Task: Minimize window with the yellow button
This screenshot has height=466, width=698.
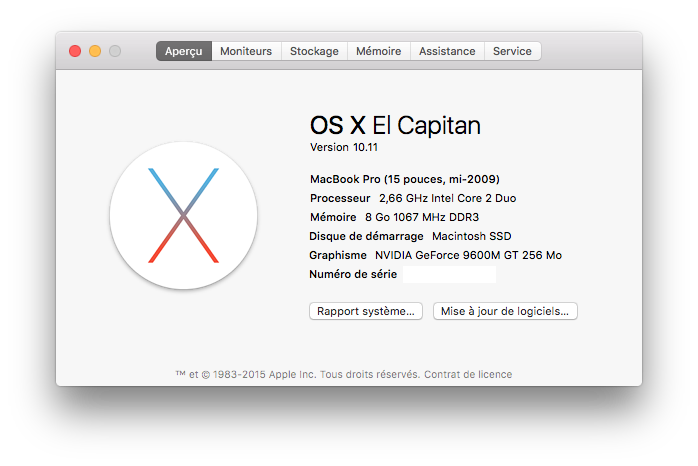Action: pyautogui.click(x=95, y=51)
